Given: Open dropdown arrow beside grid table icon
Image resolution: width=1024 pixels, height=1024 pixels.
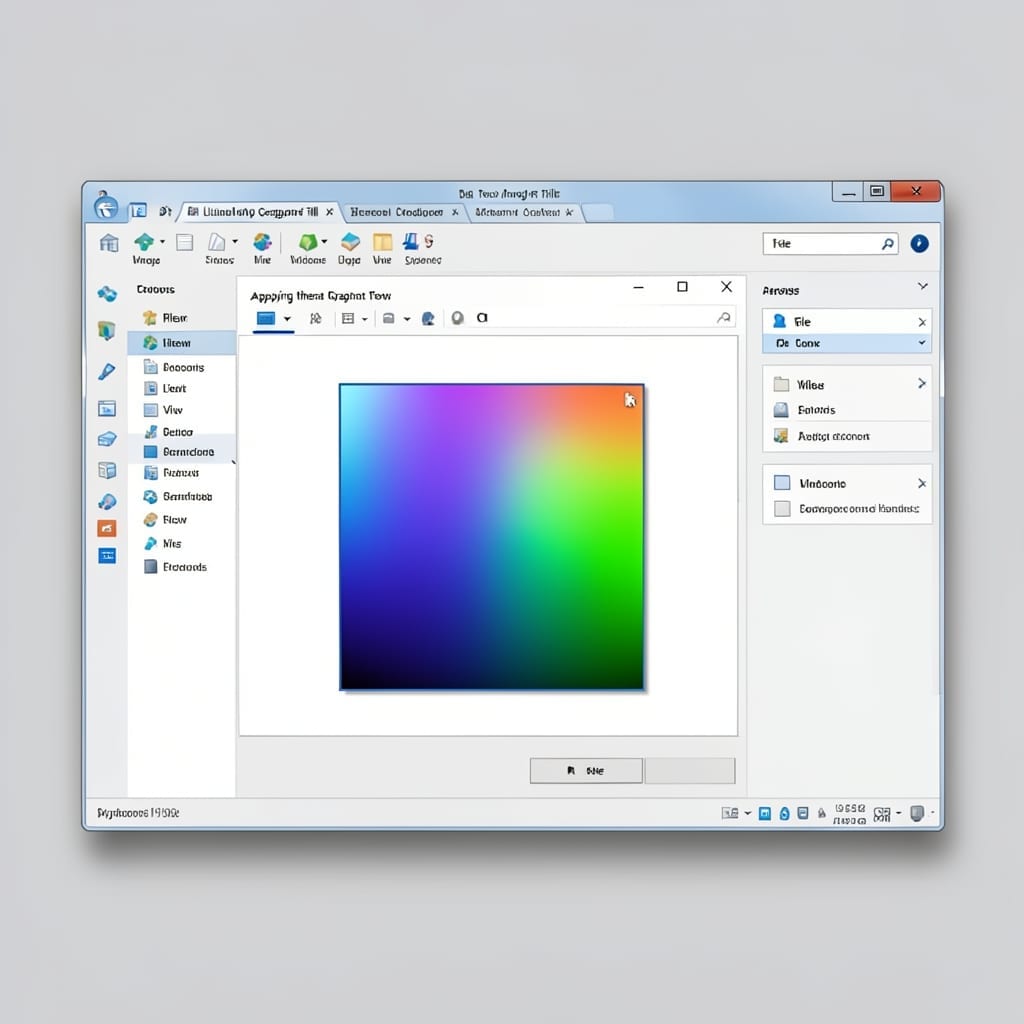Looking at the screenshot, I should 365,319.
